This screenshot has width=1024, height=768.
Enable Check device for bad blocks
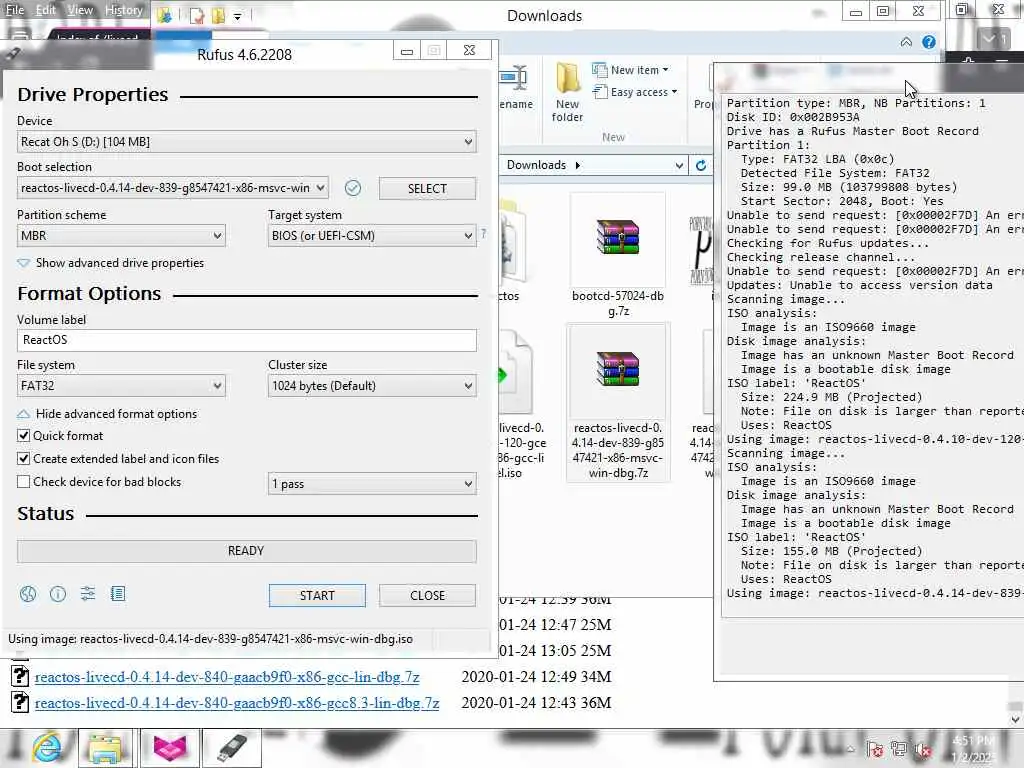pos(24,481)
